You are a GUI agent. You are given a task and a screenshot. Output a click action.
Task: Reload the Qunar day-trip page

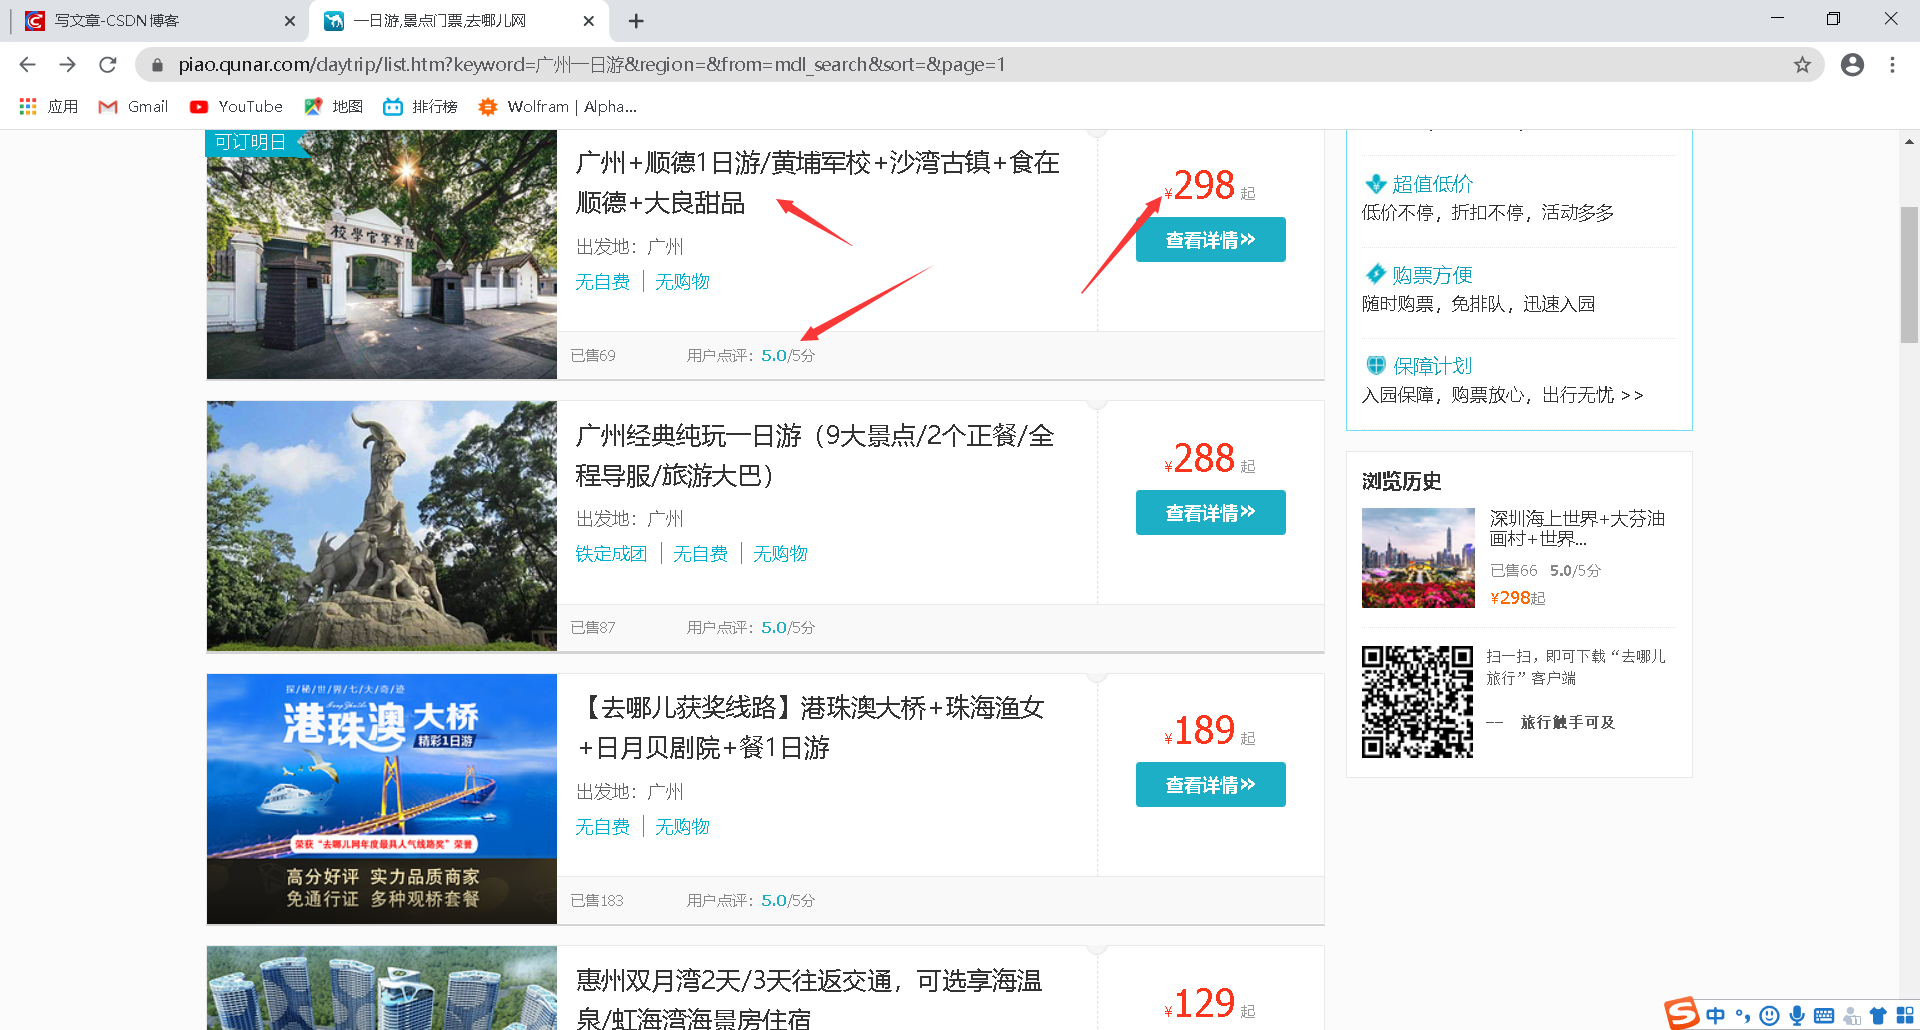click(x=108, y=65)
